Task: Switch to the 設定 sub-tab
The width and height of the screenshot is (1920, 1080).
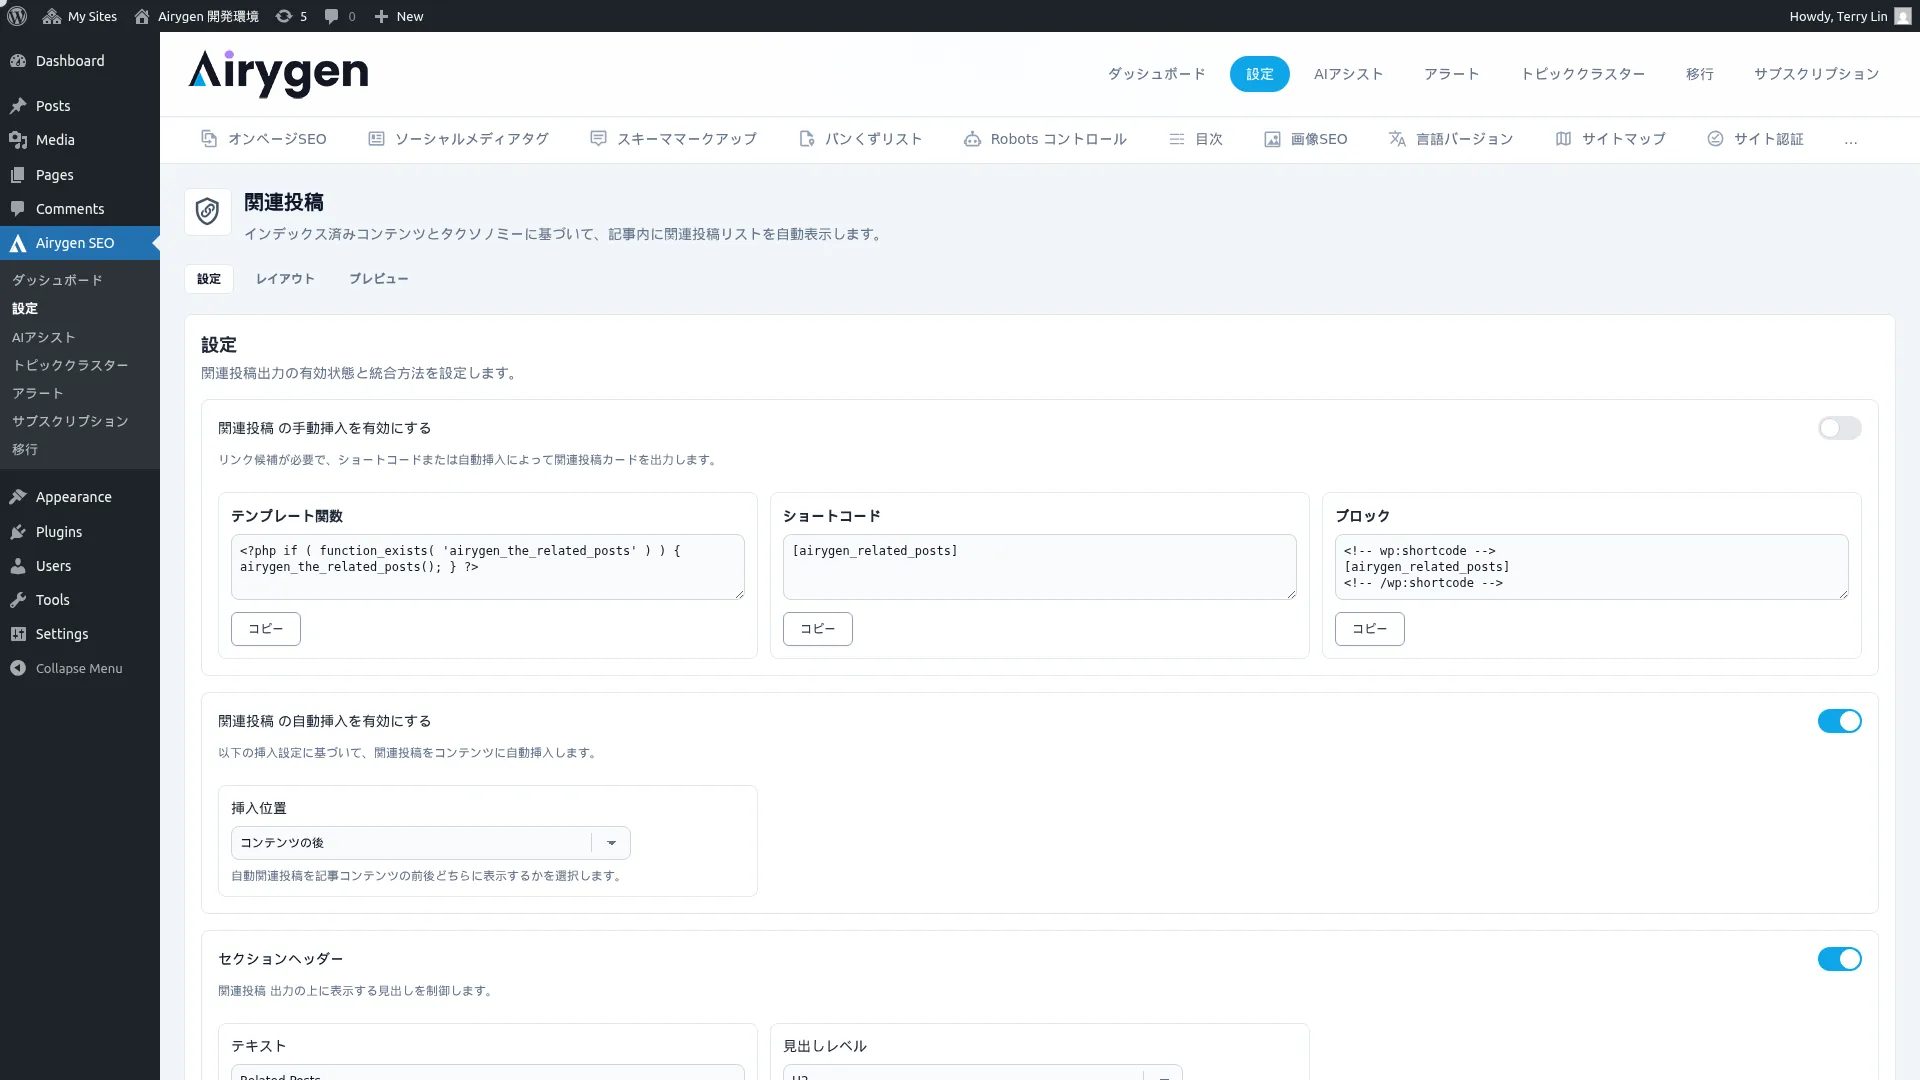Action: click(209, 279)
